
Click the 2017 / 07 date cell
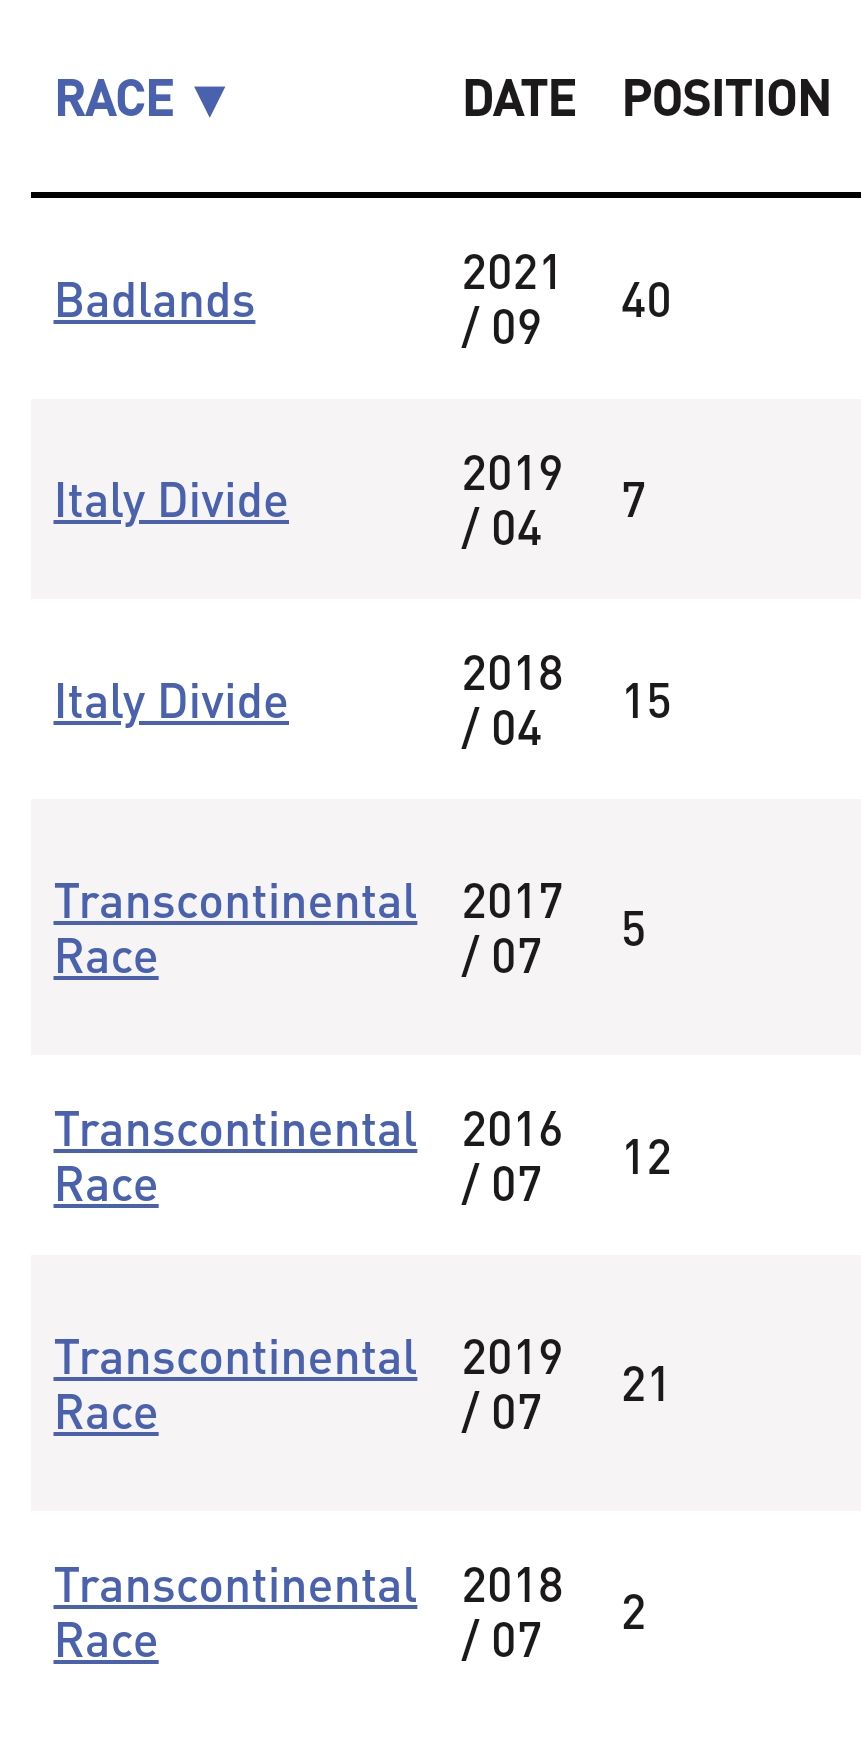[x=511, y=929]
